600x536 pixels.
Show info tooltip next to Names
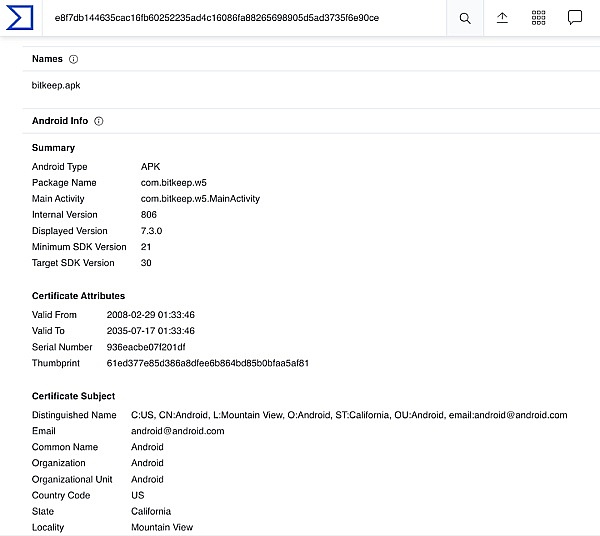point(73,59)
